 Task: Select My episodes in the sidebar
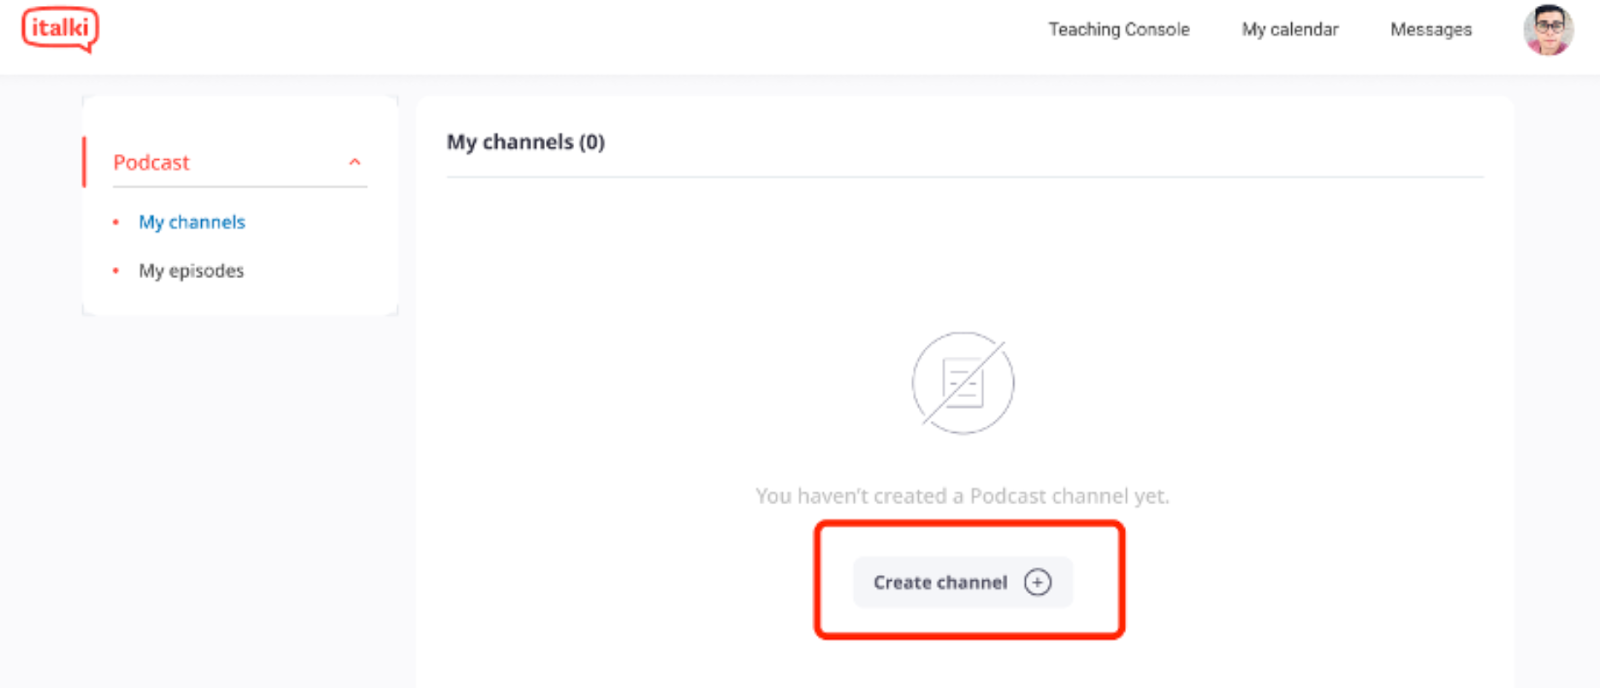point(191,271)
